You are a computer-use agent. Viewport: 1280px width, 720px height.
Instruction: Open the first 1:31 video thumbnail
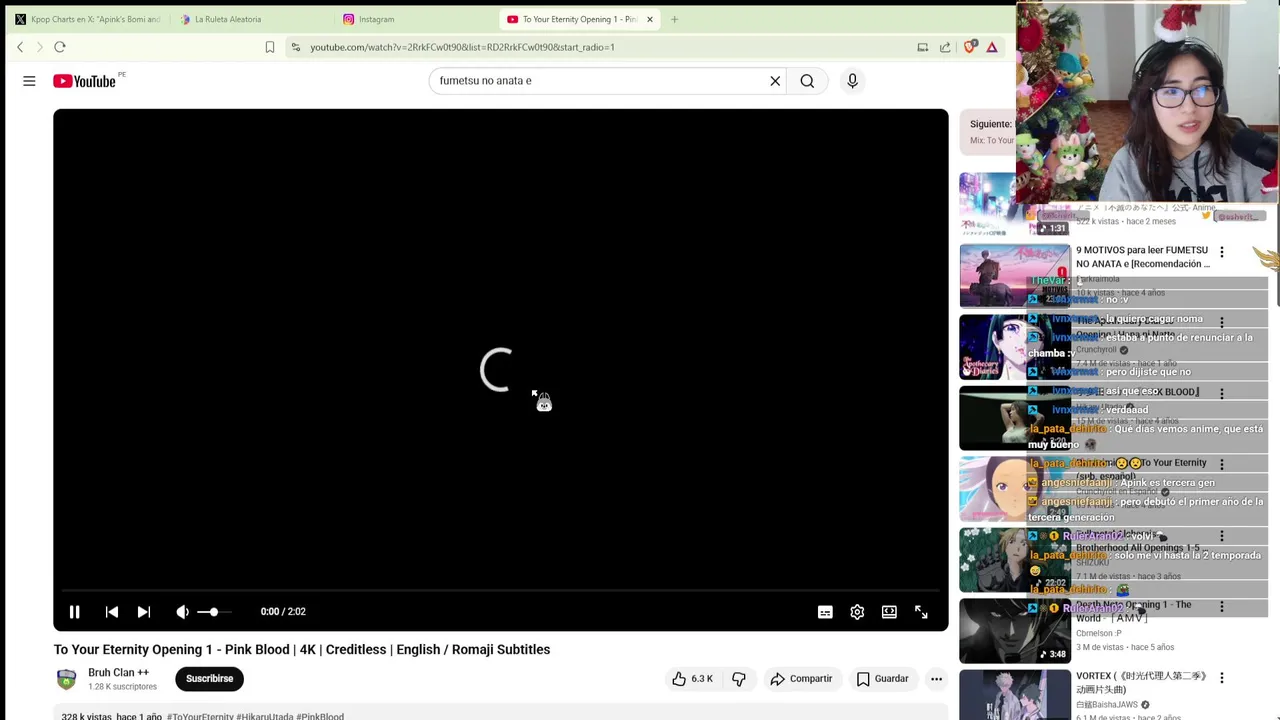click(1015, 205)
